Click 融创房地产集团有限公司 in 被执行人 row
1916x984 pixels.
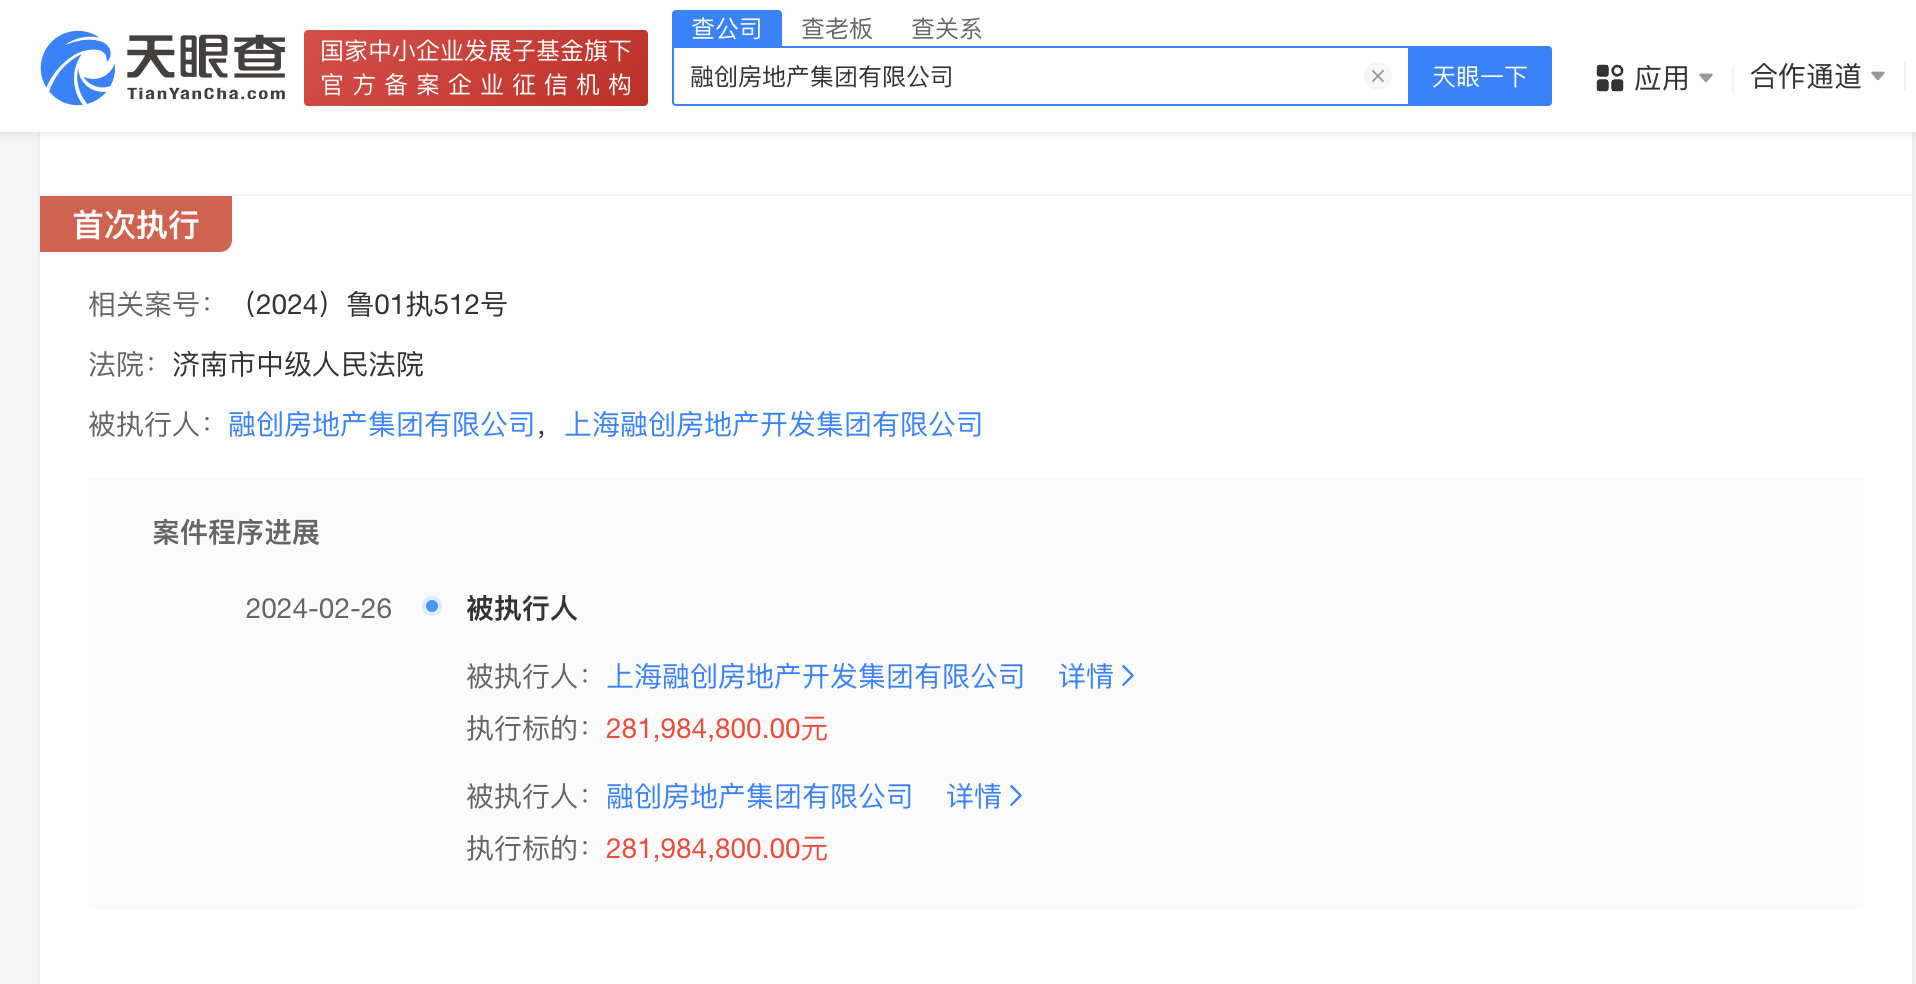click(x=383, y=424)
